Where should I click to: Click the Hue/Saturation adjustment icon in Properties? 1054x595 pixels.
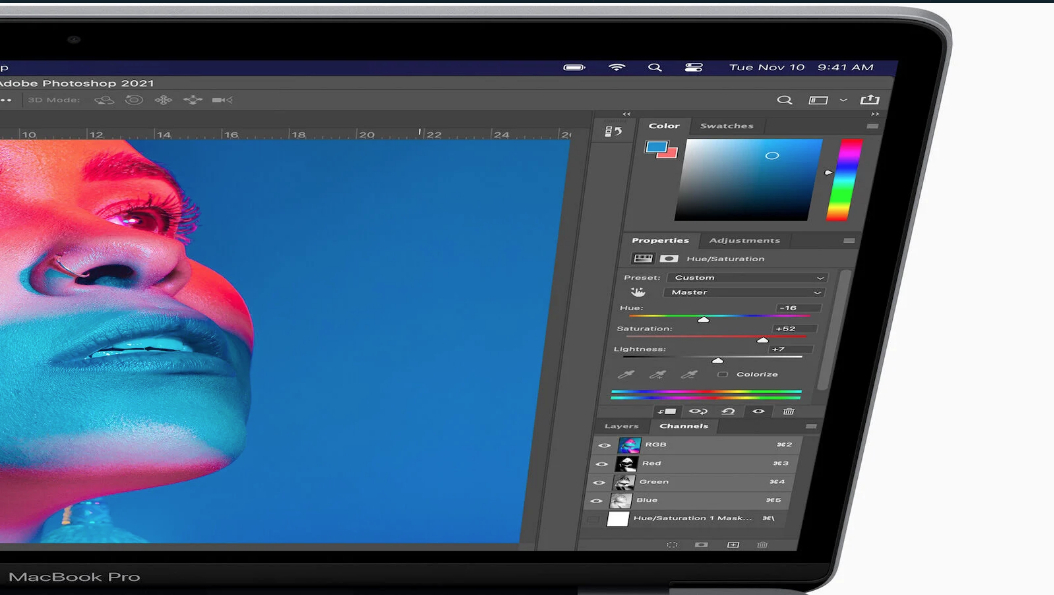643,258
